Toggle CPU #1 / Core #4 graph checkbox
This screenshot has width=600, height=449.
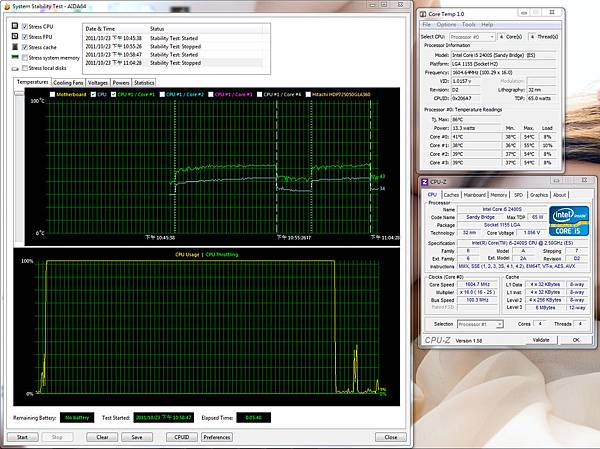(259, 94)
